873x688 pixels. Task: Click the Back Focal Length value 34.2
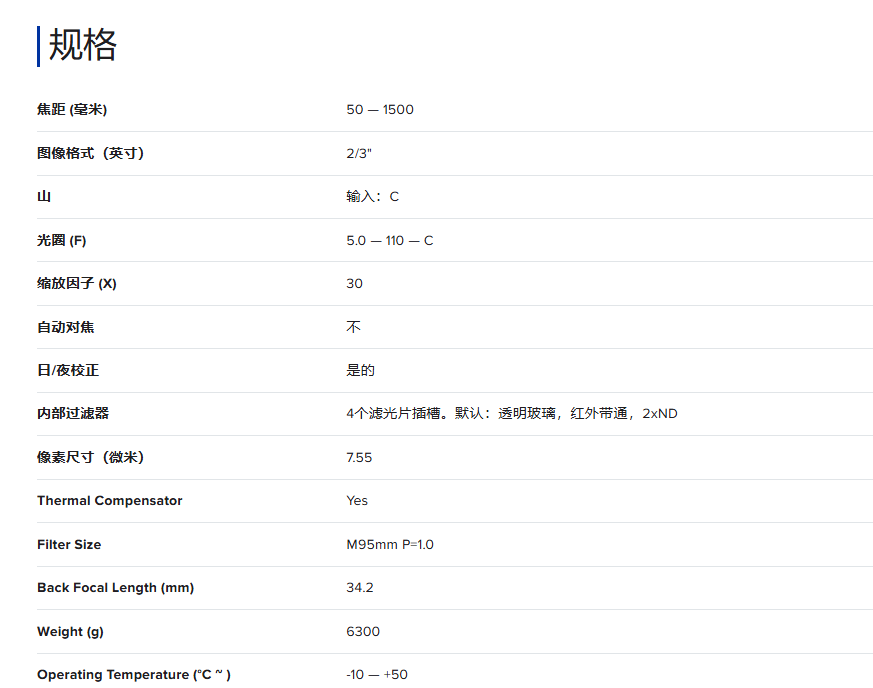(x=360, y=588)
